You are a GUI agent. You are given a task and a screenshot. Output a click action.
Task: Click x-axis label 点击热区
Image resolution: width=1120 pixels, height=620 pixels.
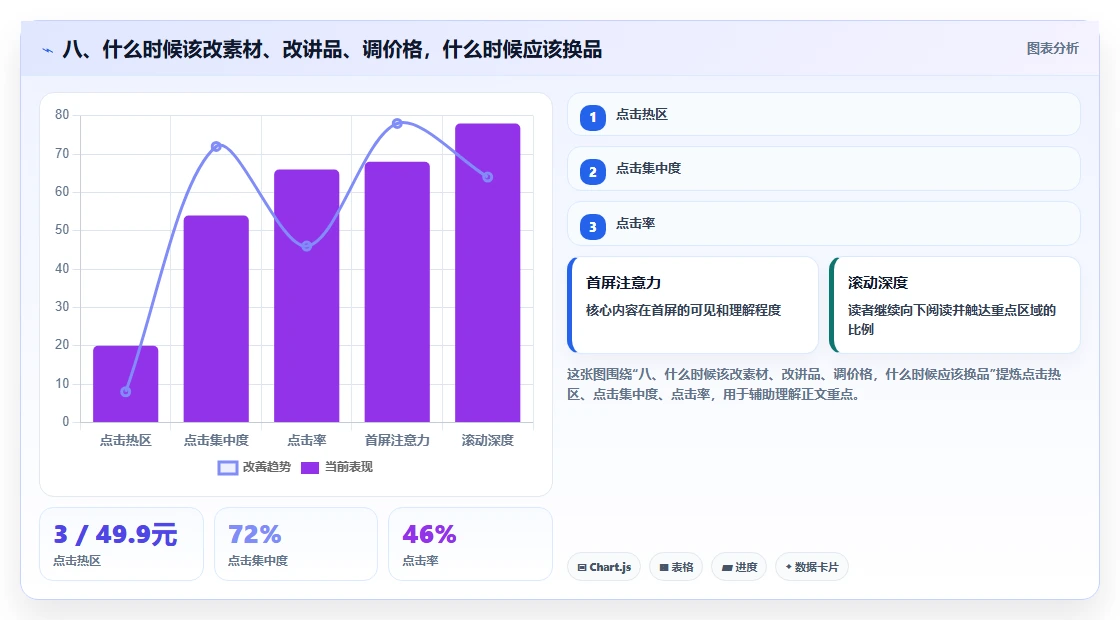coord(126,440)
